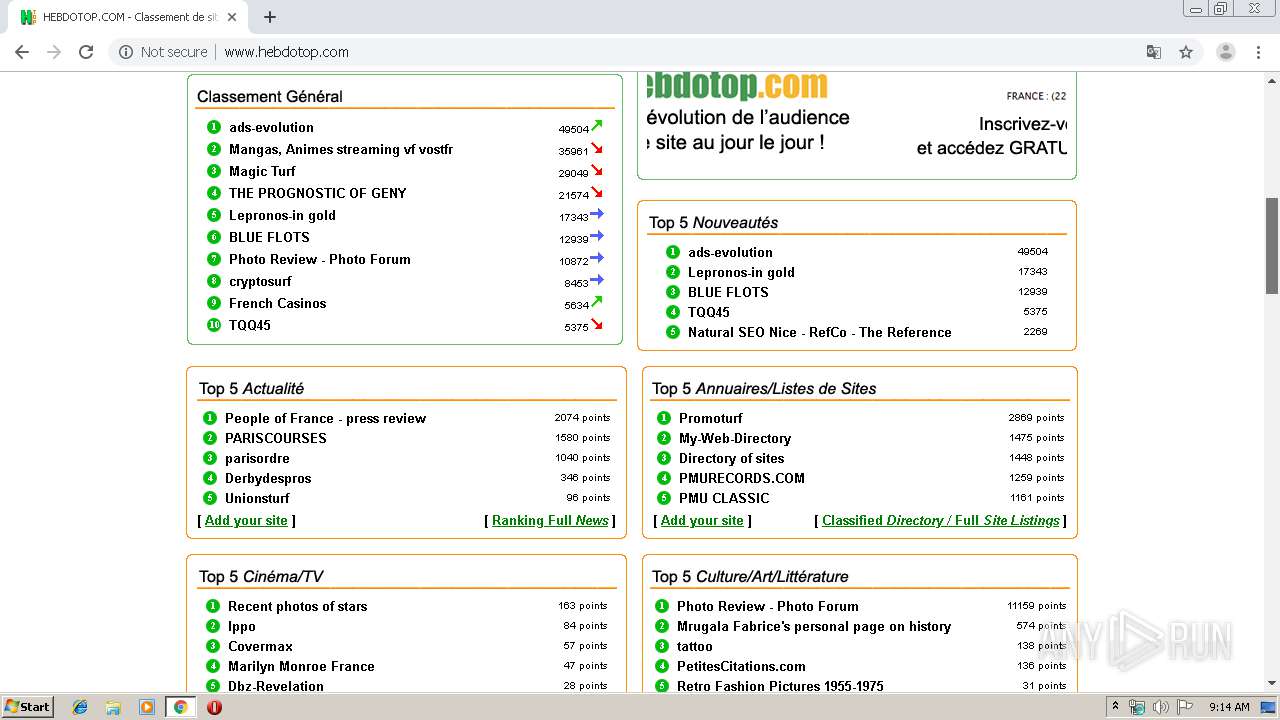
Task: Click Add your site under Annuaires/Listes de Sites
Action: (x=702, y=520)
